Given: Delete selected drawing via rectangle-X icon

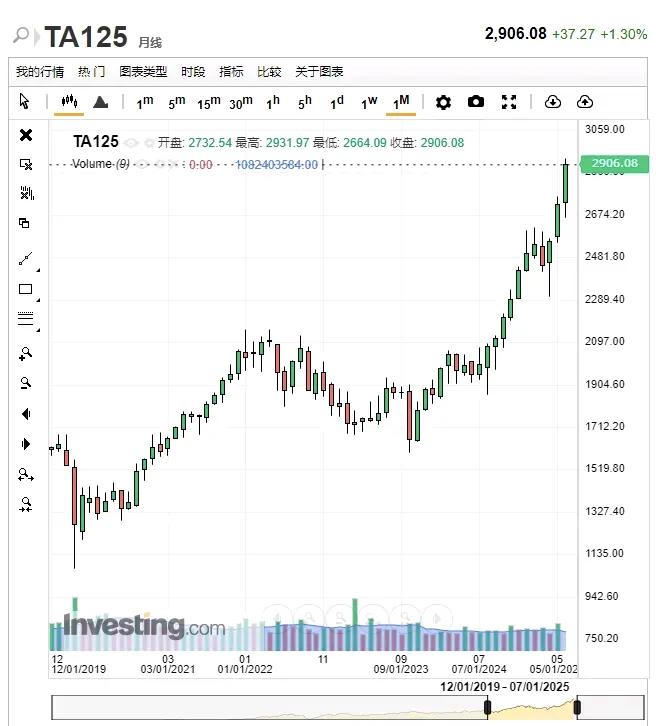Looking at the screenshot, I should click(x=25, y=164).
